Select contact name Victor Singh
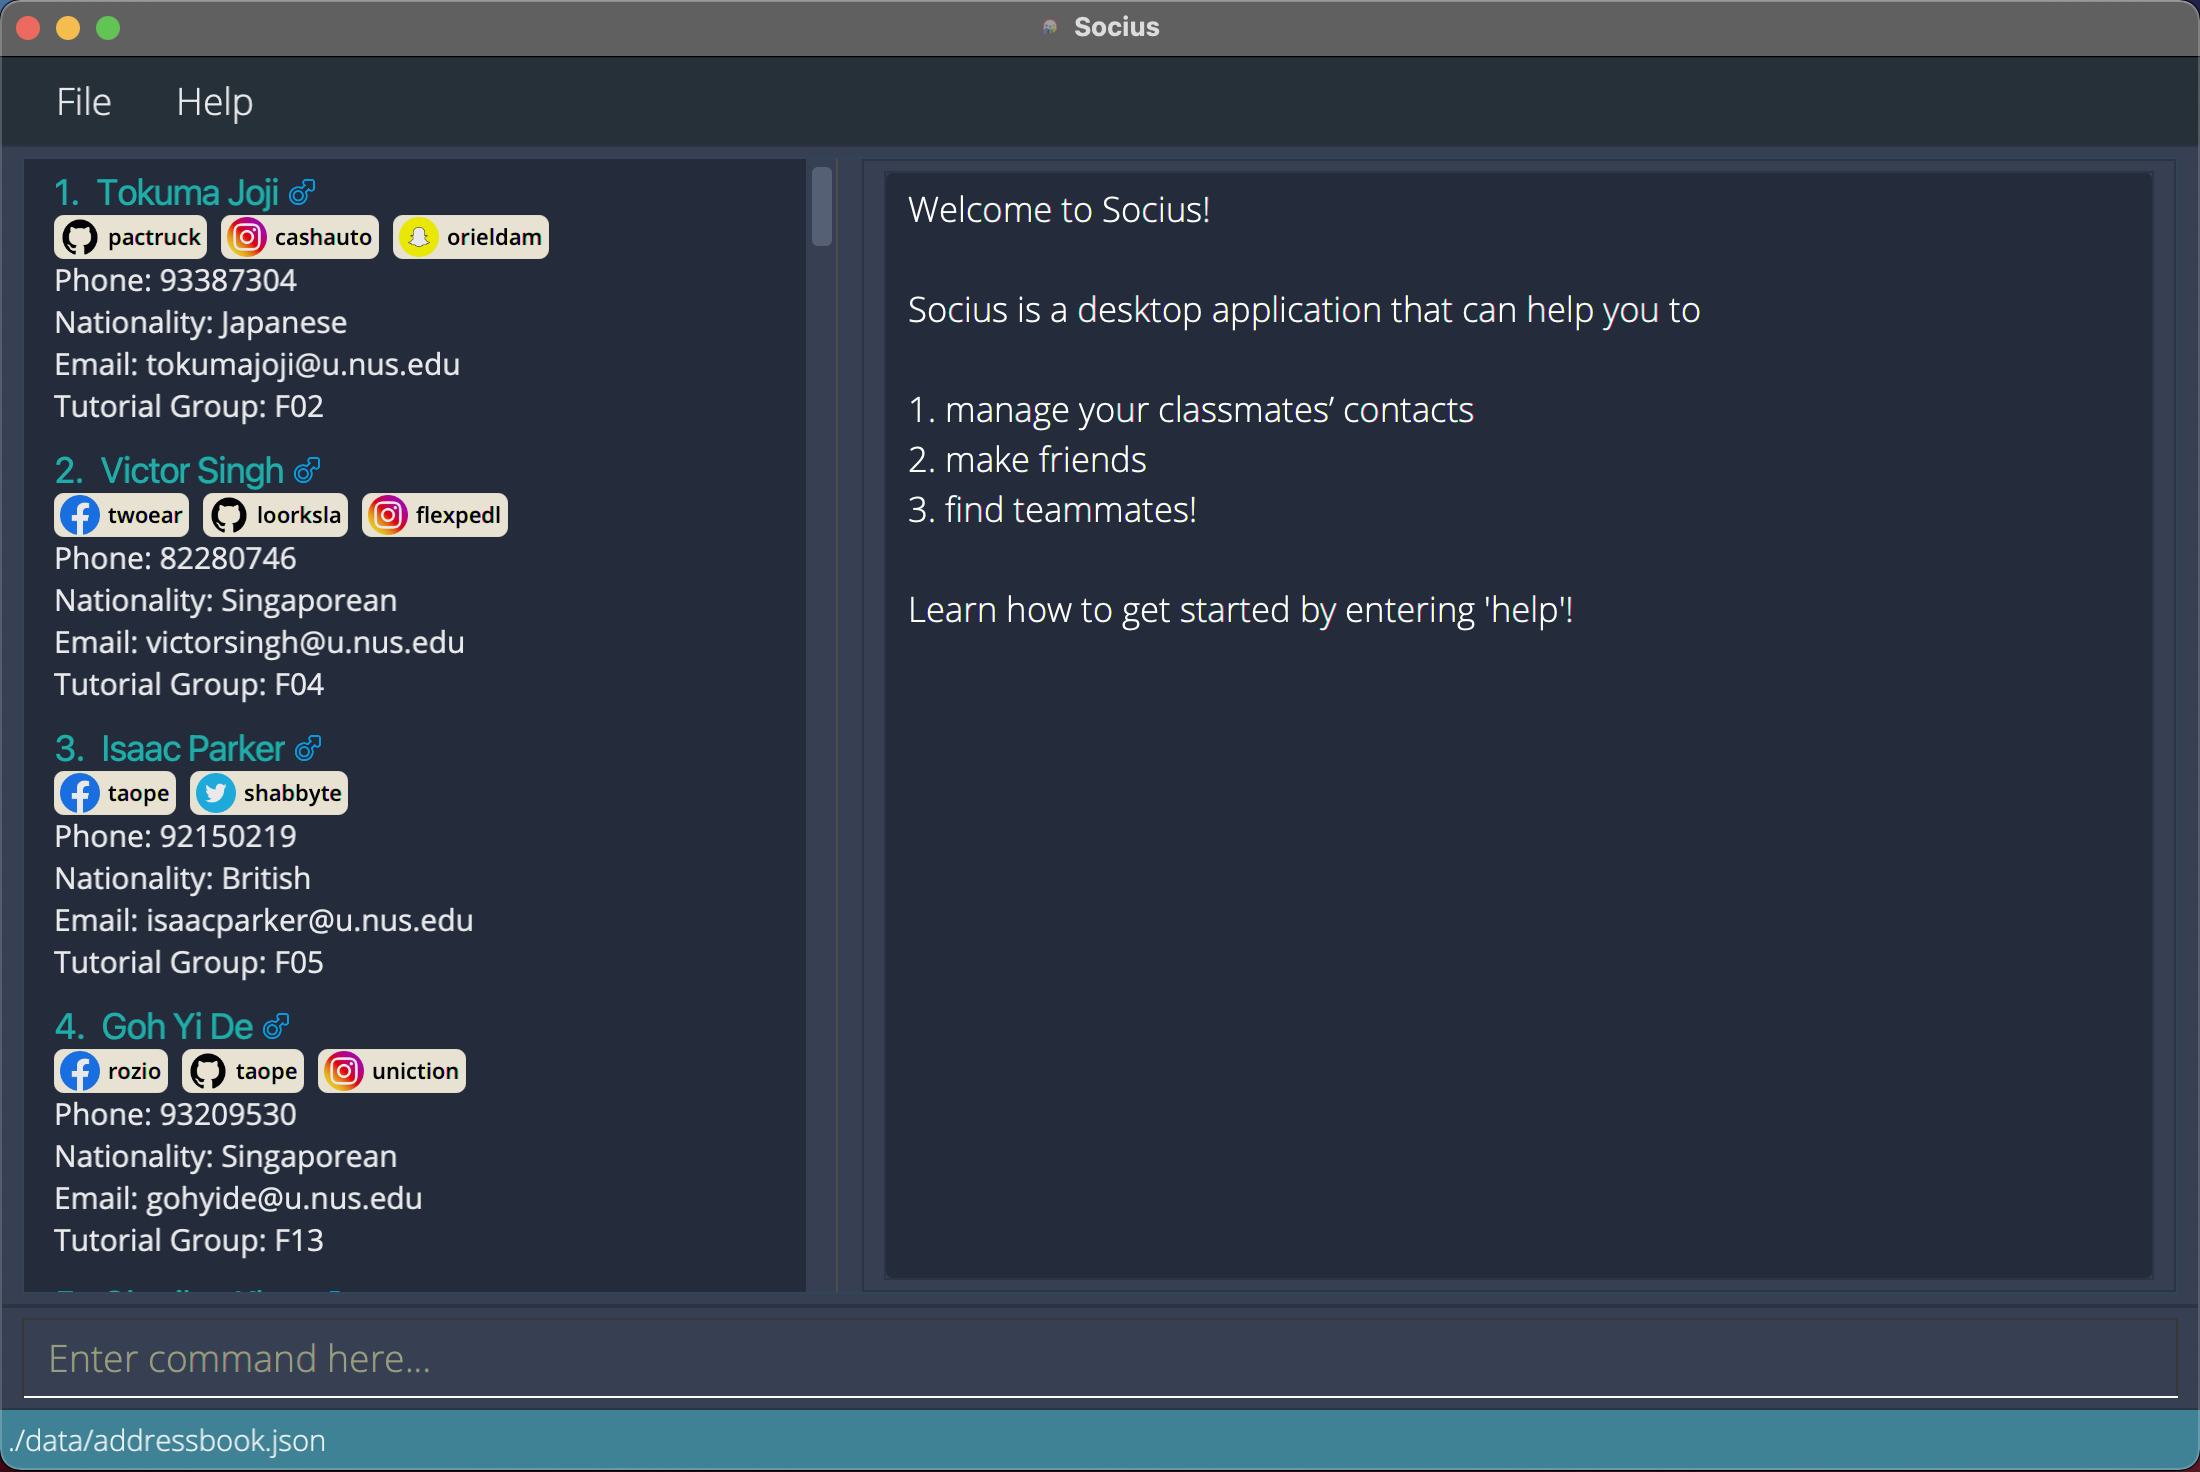The image size is (2200, 1472). click(x=192, y=470)
